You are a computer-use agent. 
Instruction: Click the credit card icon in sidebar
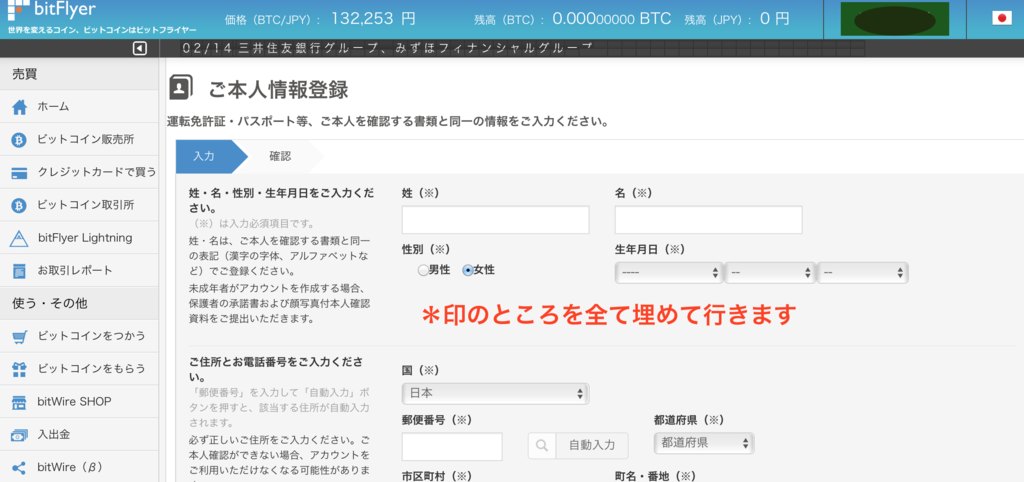pos(20,172)
